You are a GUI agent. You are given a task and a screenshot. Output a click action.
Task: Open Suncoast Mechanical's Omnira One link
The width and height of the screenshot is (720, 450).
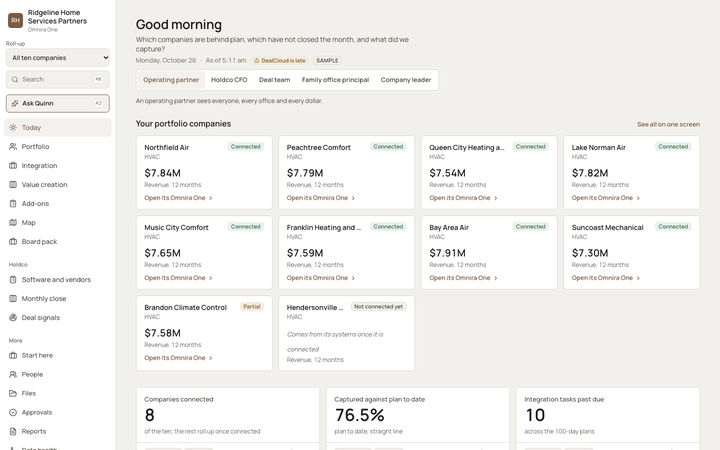point(606,278)
